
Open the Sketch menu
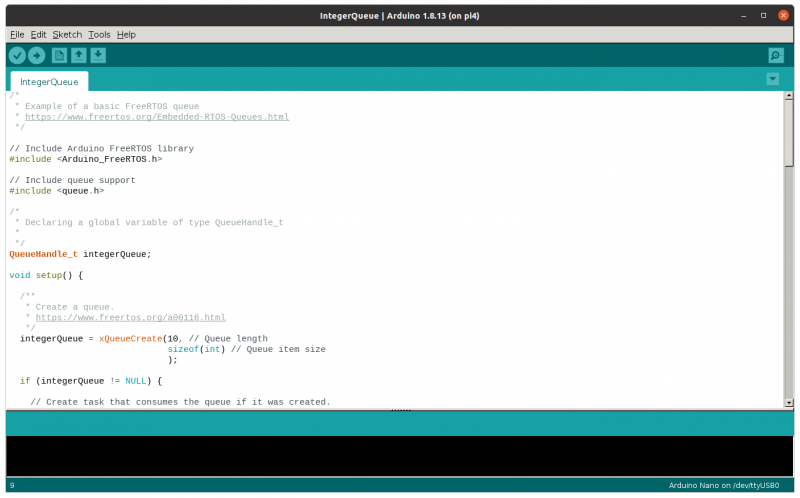coord(67,34)
